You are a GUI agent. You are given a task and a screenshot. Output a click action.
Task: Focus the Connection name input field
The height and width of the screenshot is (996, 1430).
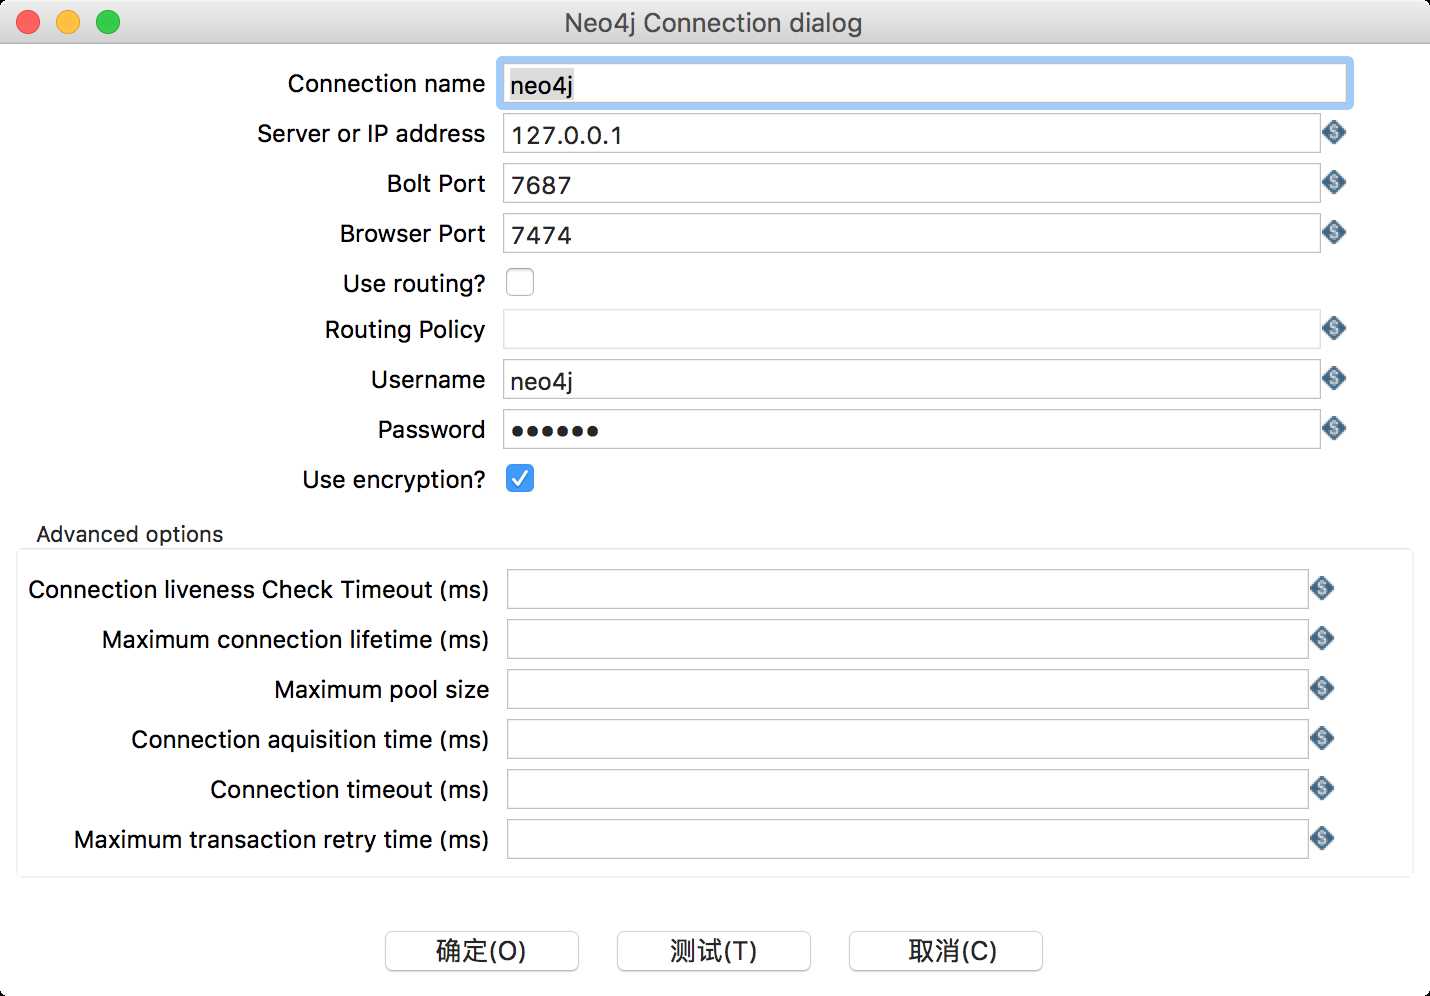(x=925, y=83)
